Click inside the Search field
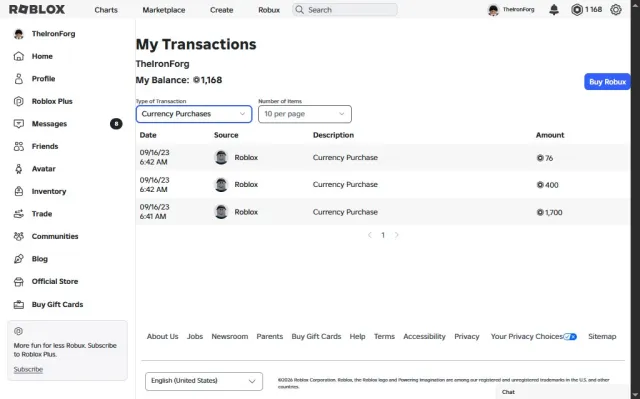640x399 pixels. coord(345,9)
